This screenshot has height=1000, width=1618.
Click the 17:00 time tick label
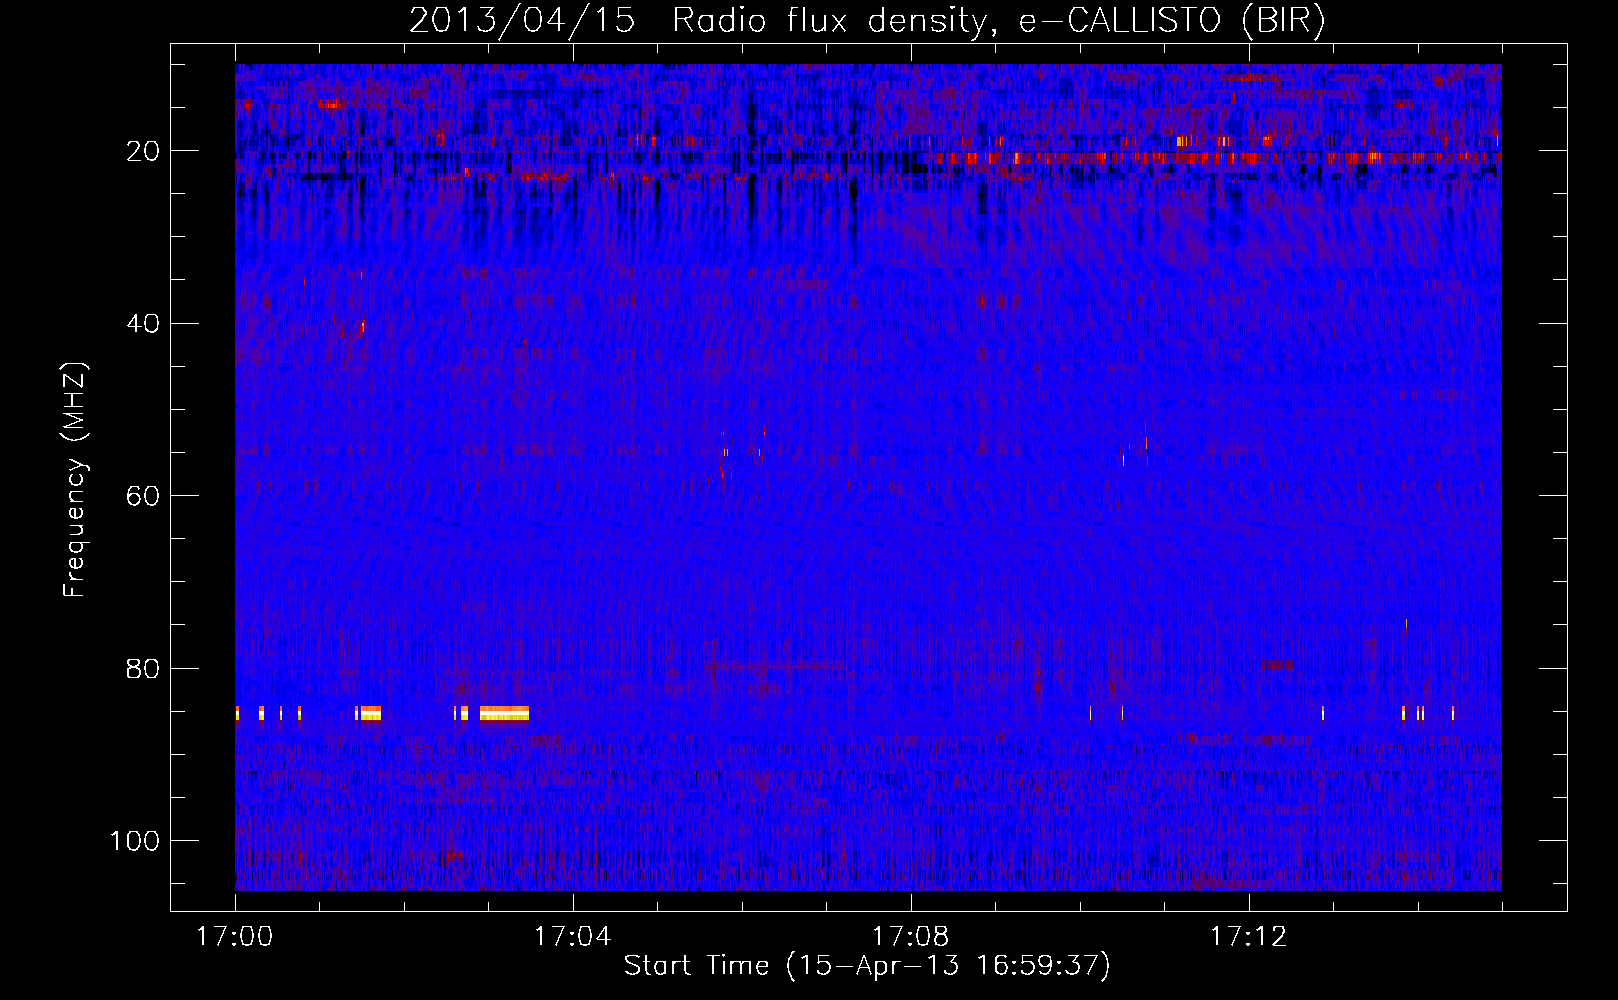(x=235, y=937)
